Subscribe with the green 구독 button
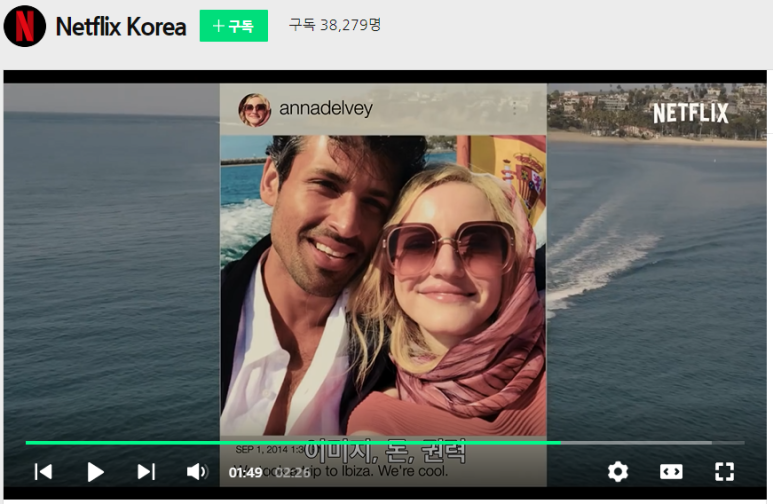The height and width of the screenshot is (504, 773). click(234, 26)
